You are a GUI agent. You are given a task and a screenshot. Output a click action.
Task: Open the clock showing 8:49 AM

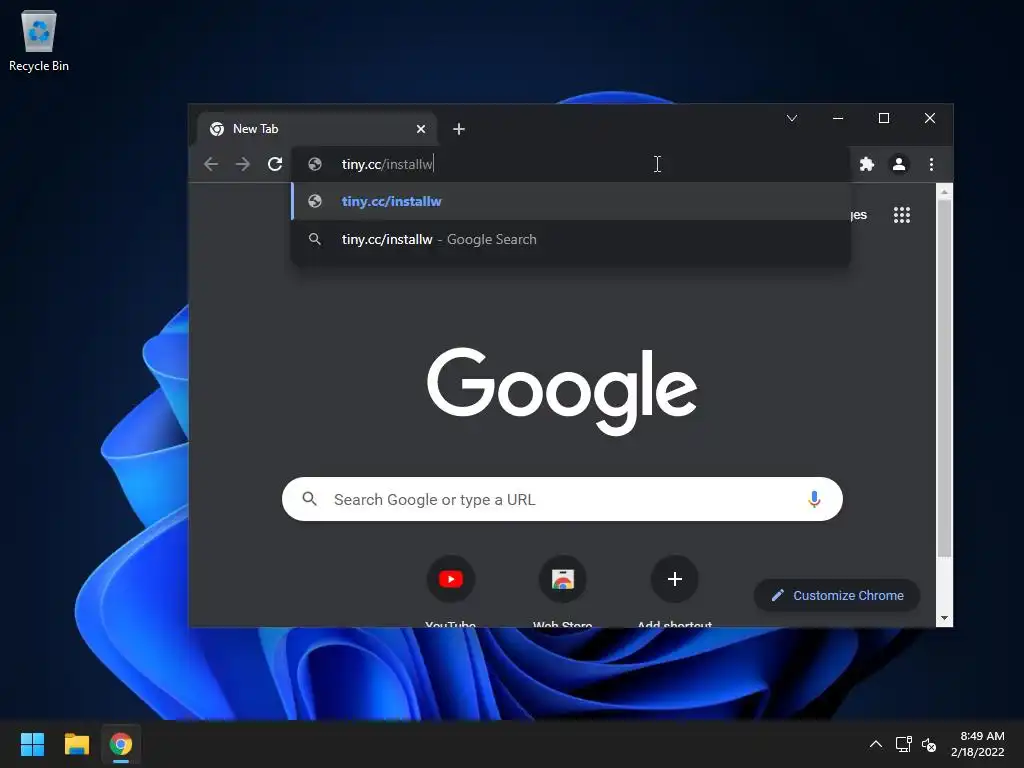pyautogui.click(x=978, y=744)
